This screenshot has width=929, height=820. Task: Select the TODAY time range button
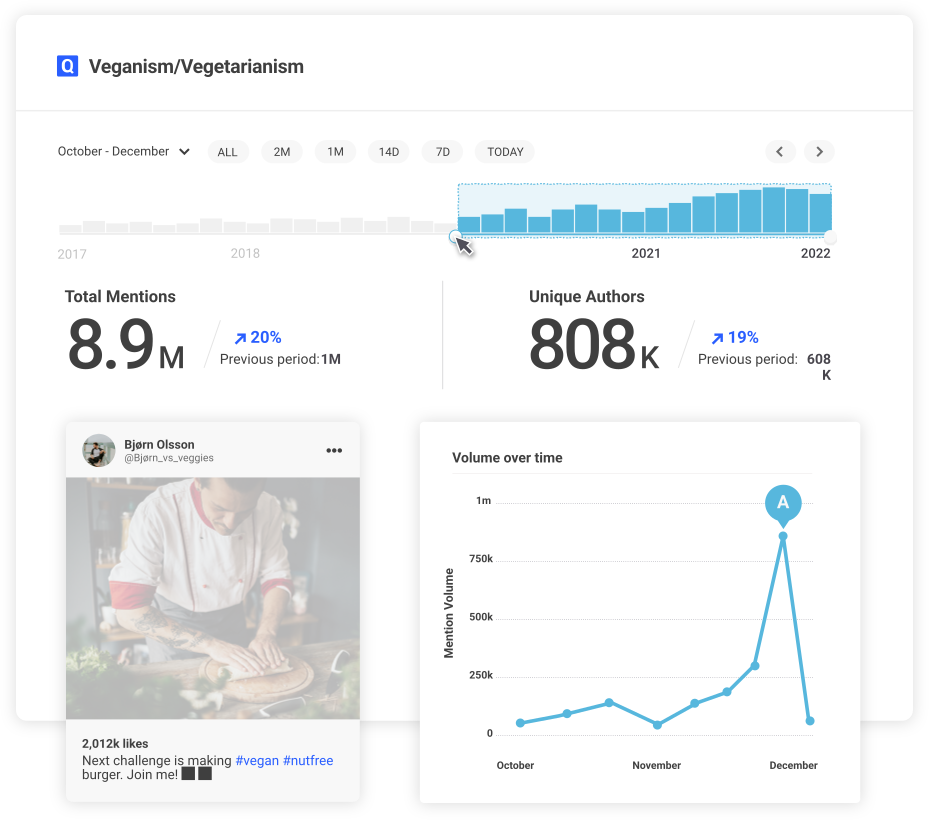505,152
